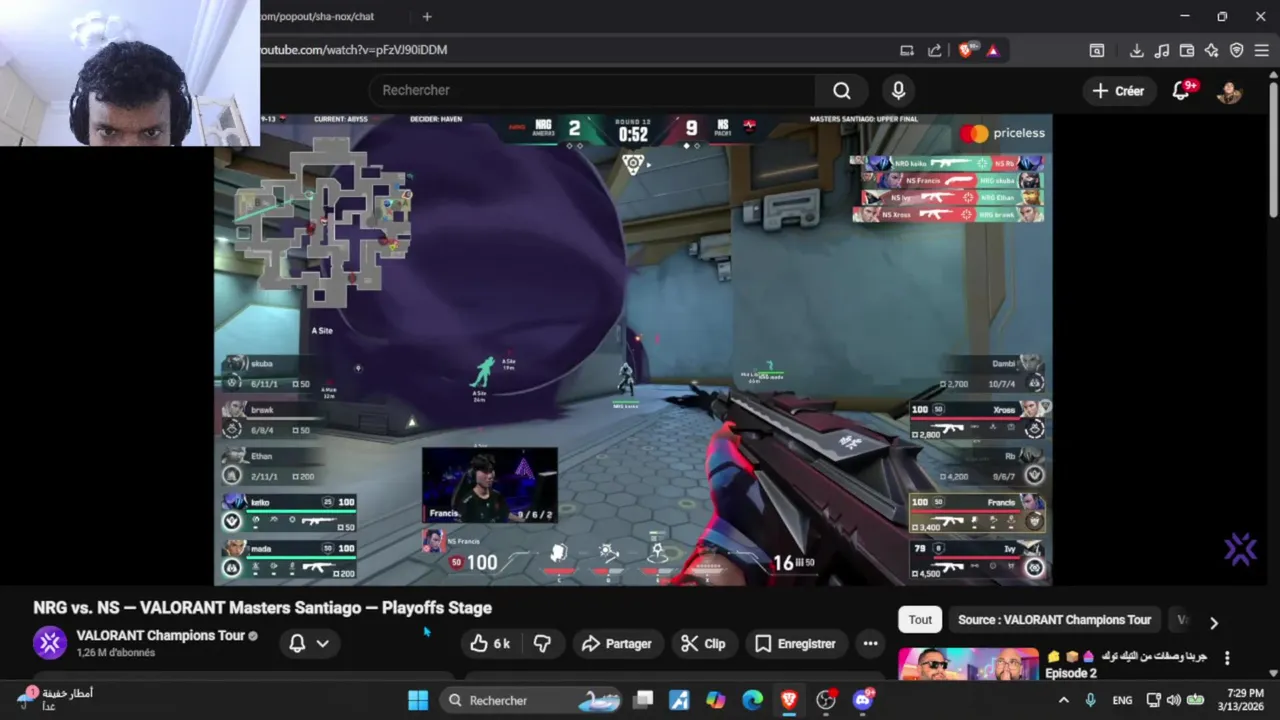Viewport: 1280px width, 720px height.
Task: Click the Clip button
Action: [703, 644]
